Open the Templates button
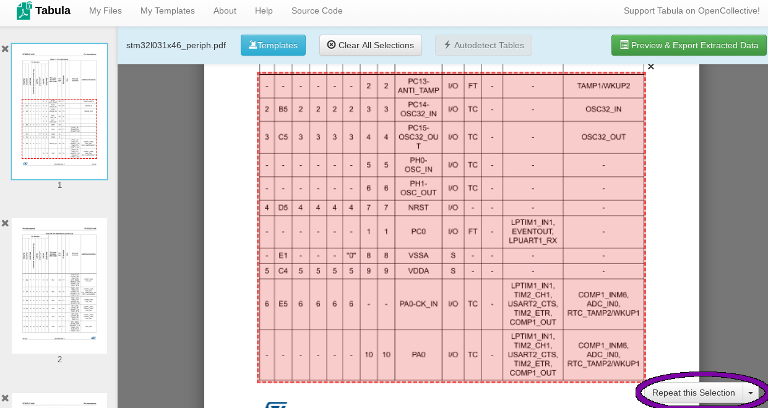 click(273, 45)
